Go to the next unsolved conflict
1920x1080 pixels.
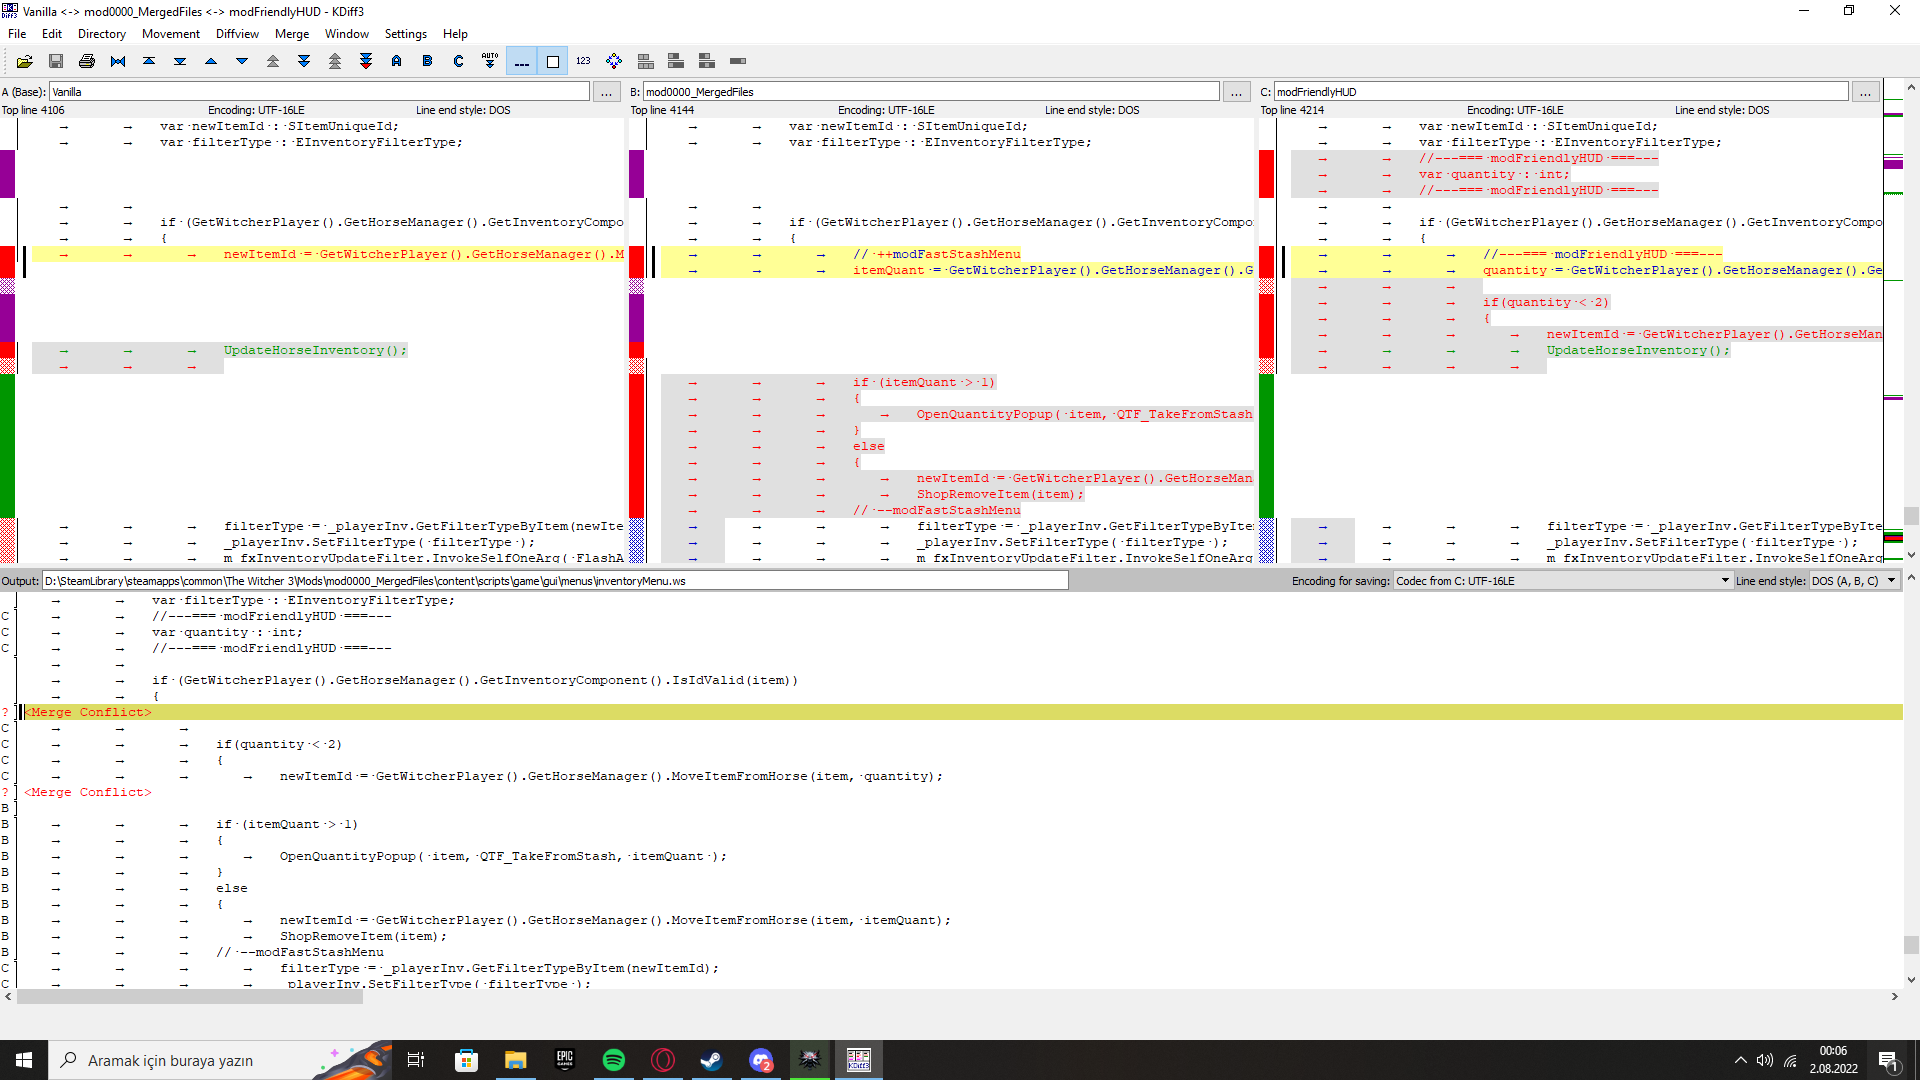click(366, 62)
